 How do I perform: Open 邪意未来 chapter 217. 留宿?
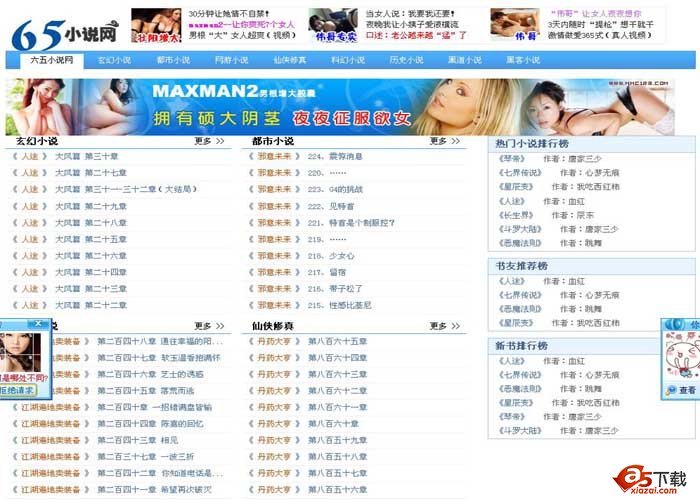click(x=327, y=272)
